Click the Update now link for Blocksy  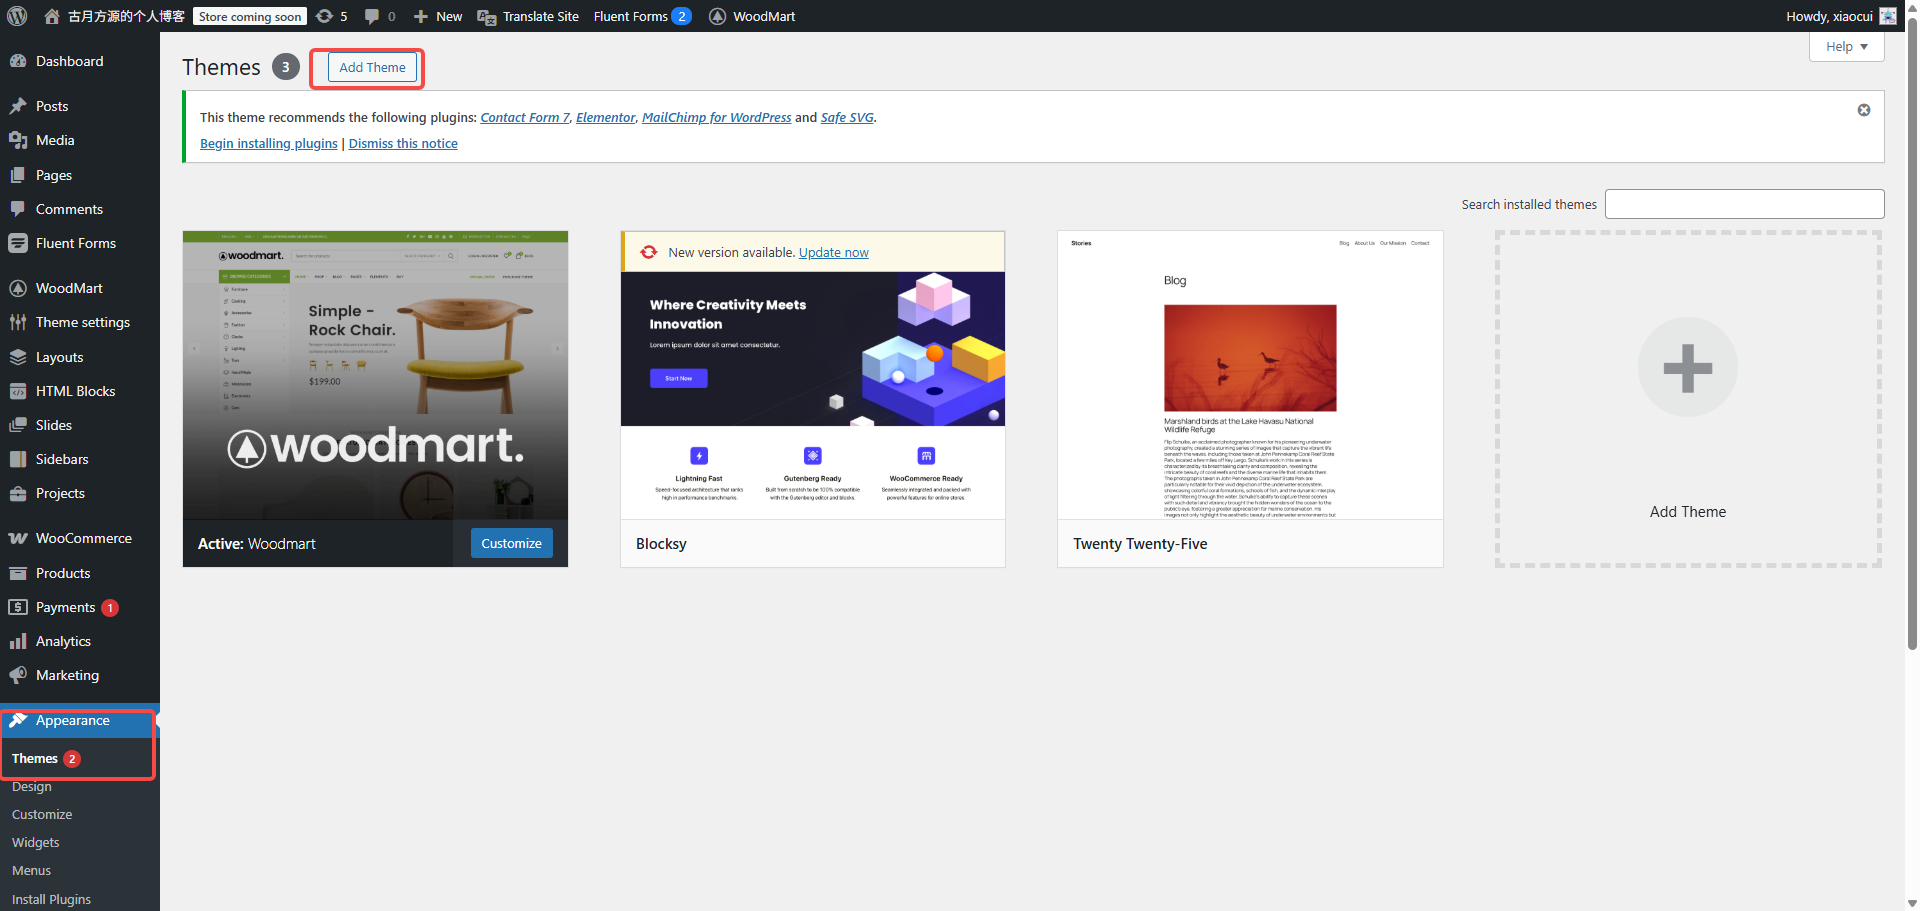[x=833, y=252]
